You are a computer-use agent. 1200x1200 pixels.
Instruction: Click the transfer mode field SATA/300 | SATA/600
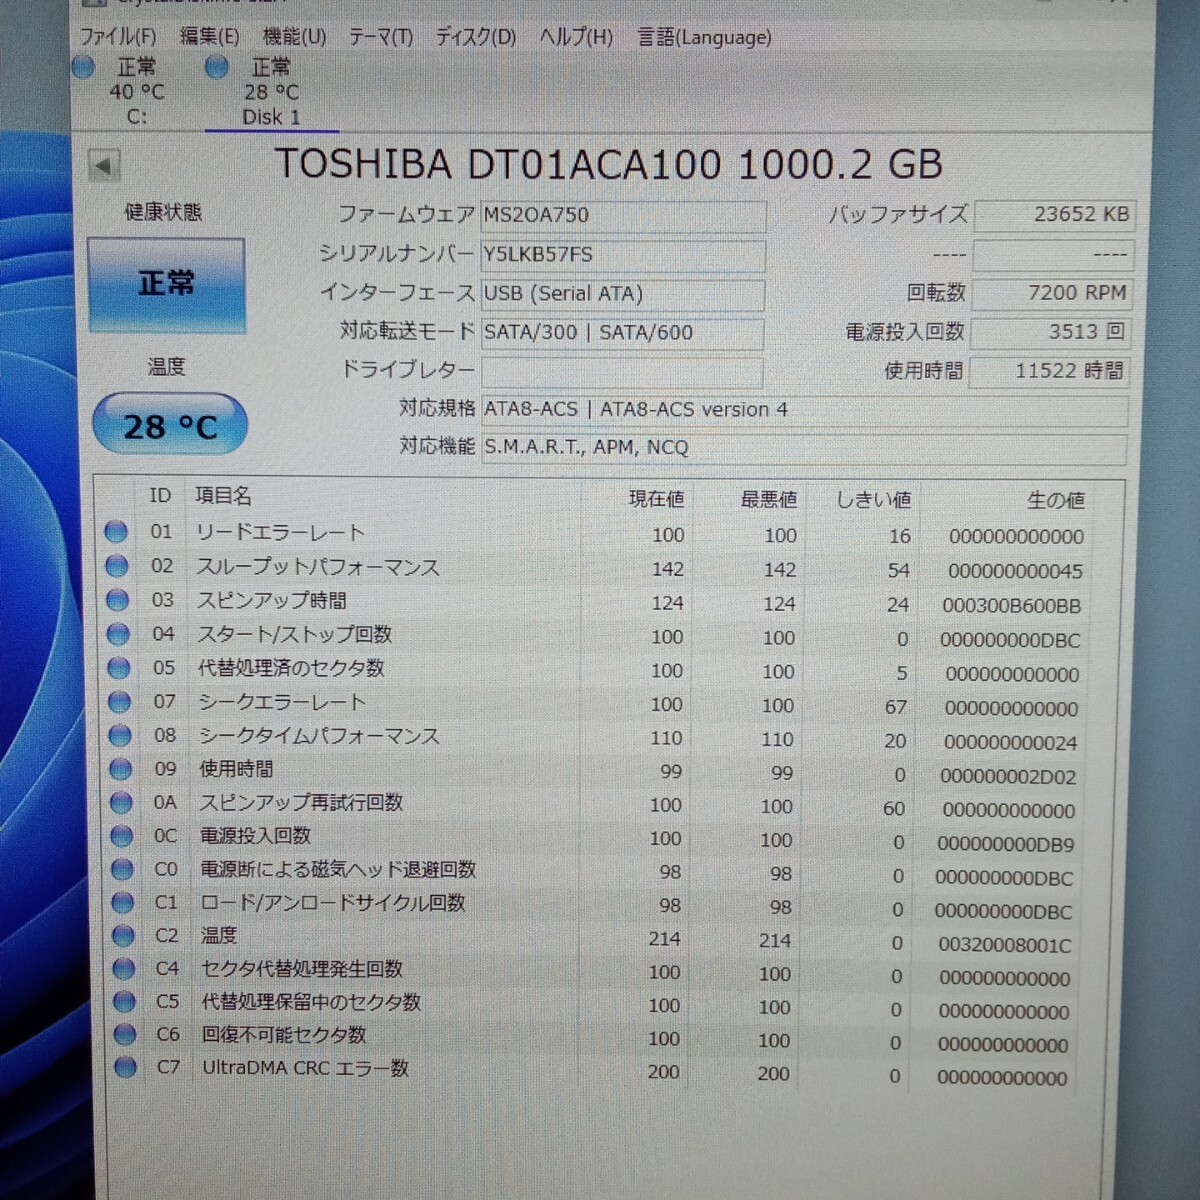(x=622, y=332)
